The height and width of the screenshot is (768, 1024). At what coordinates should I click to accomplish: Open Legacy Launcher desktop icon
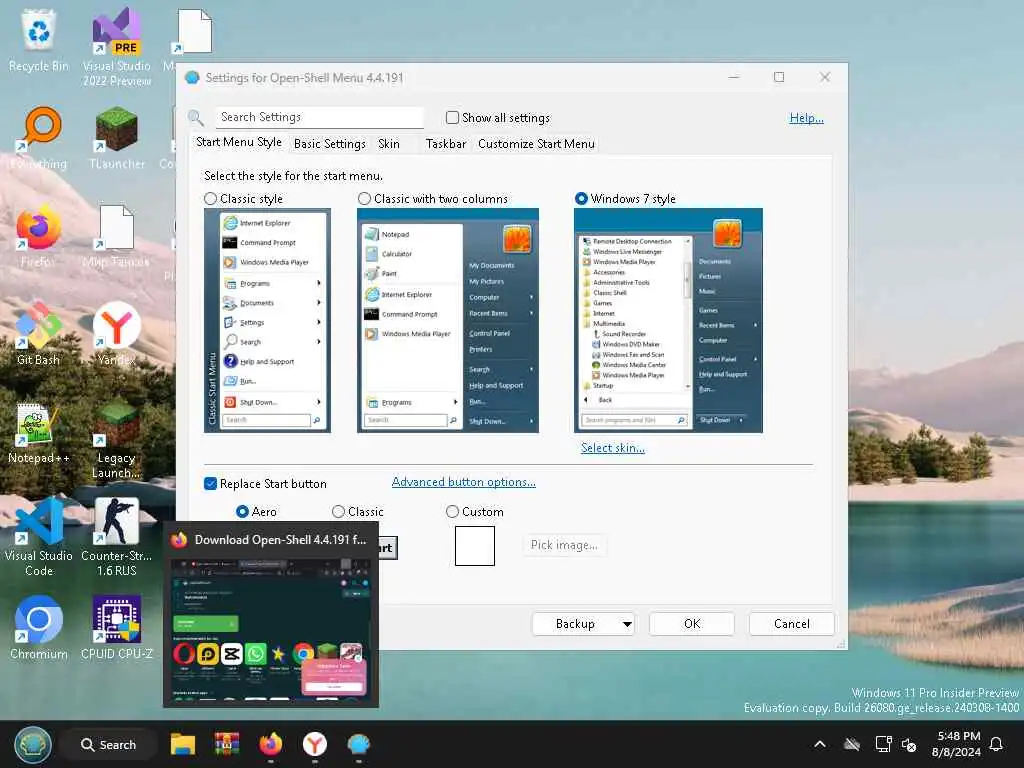117,440
